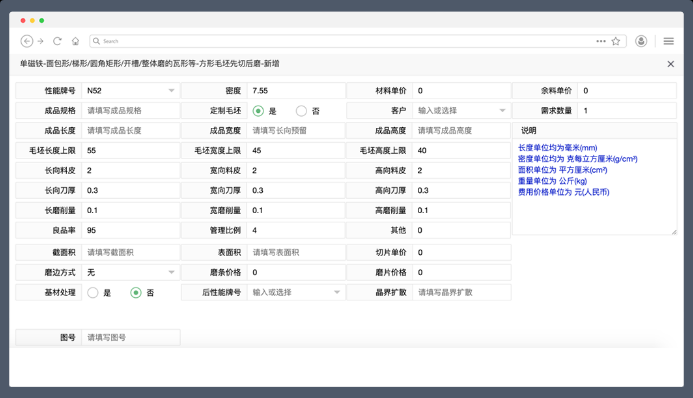Click the text 重量单位为 公斤(kg)

[552, 181]
